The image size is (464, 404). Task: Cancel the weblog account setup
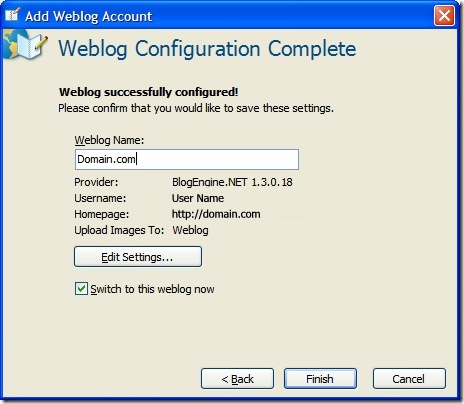pyautogui.click(x=409, y=379)
